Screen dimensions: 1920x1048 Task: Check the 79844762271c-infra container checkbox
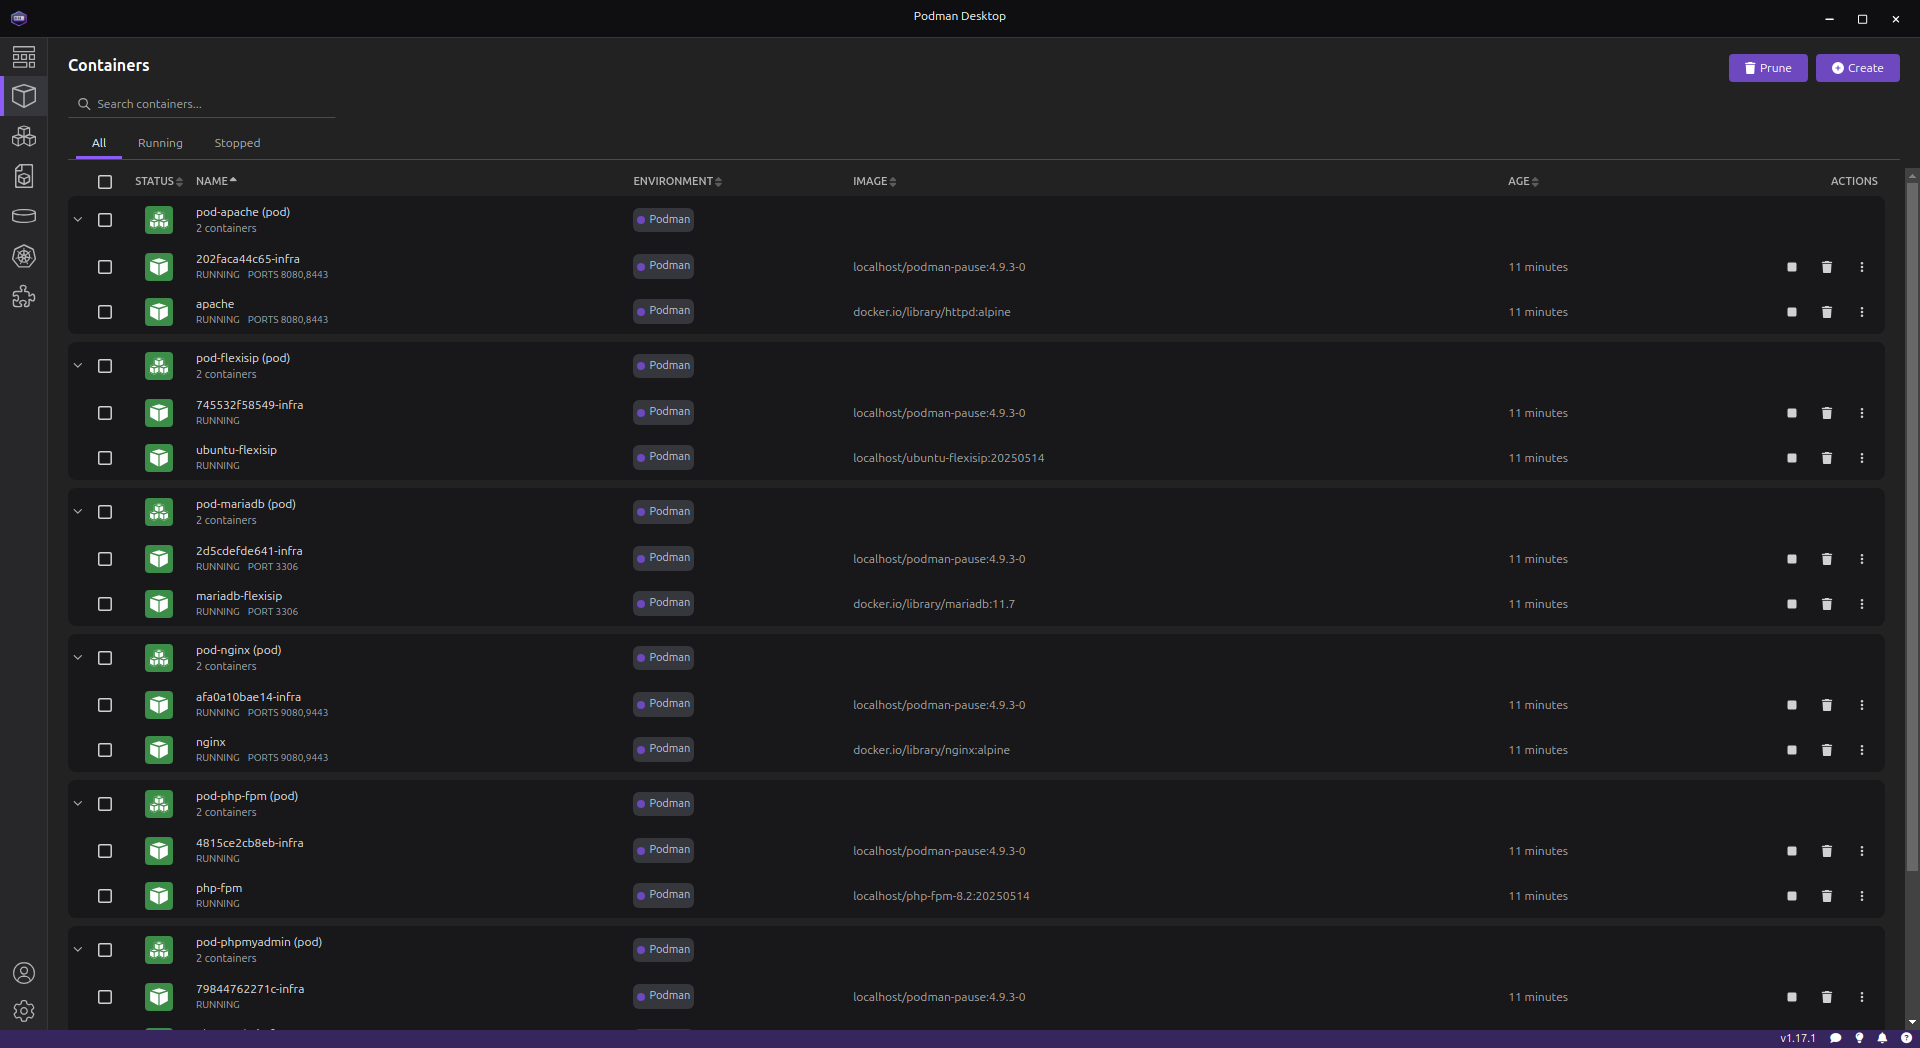click(105, 997)
